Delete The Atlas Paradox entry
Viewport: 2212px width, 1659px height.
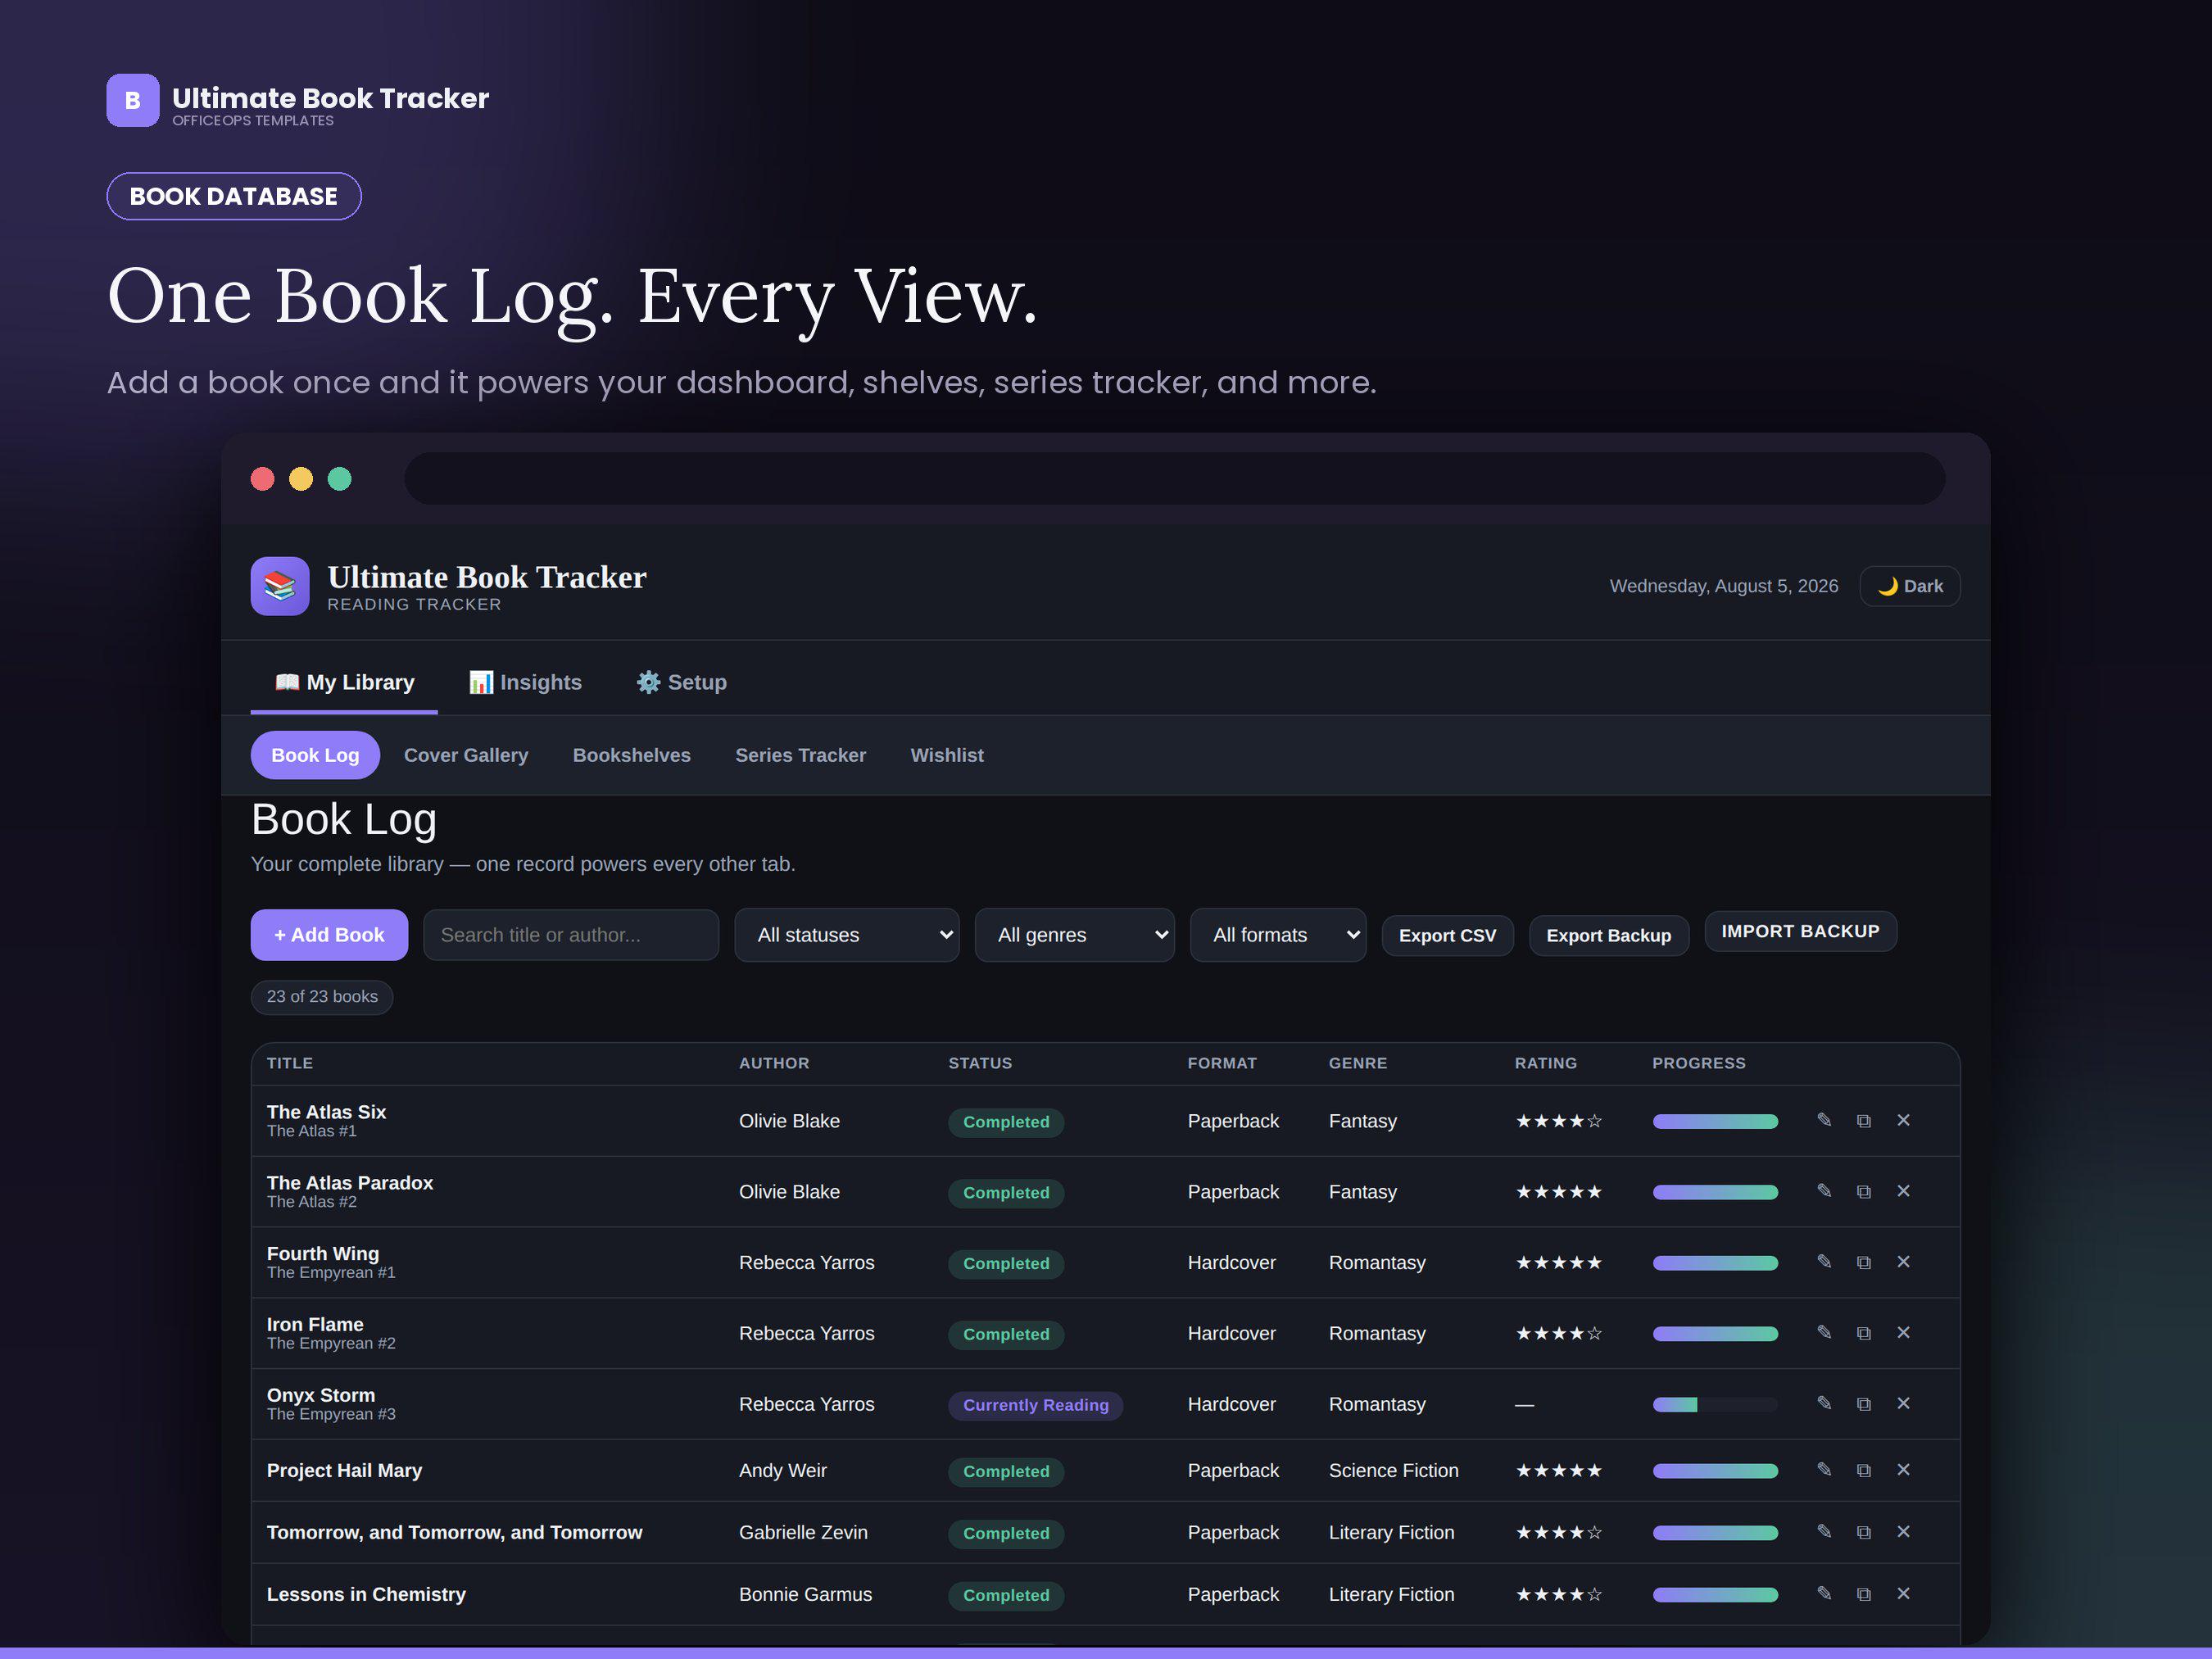click(x=1903, y=1191)
